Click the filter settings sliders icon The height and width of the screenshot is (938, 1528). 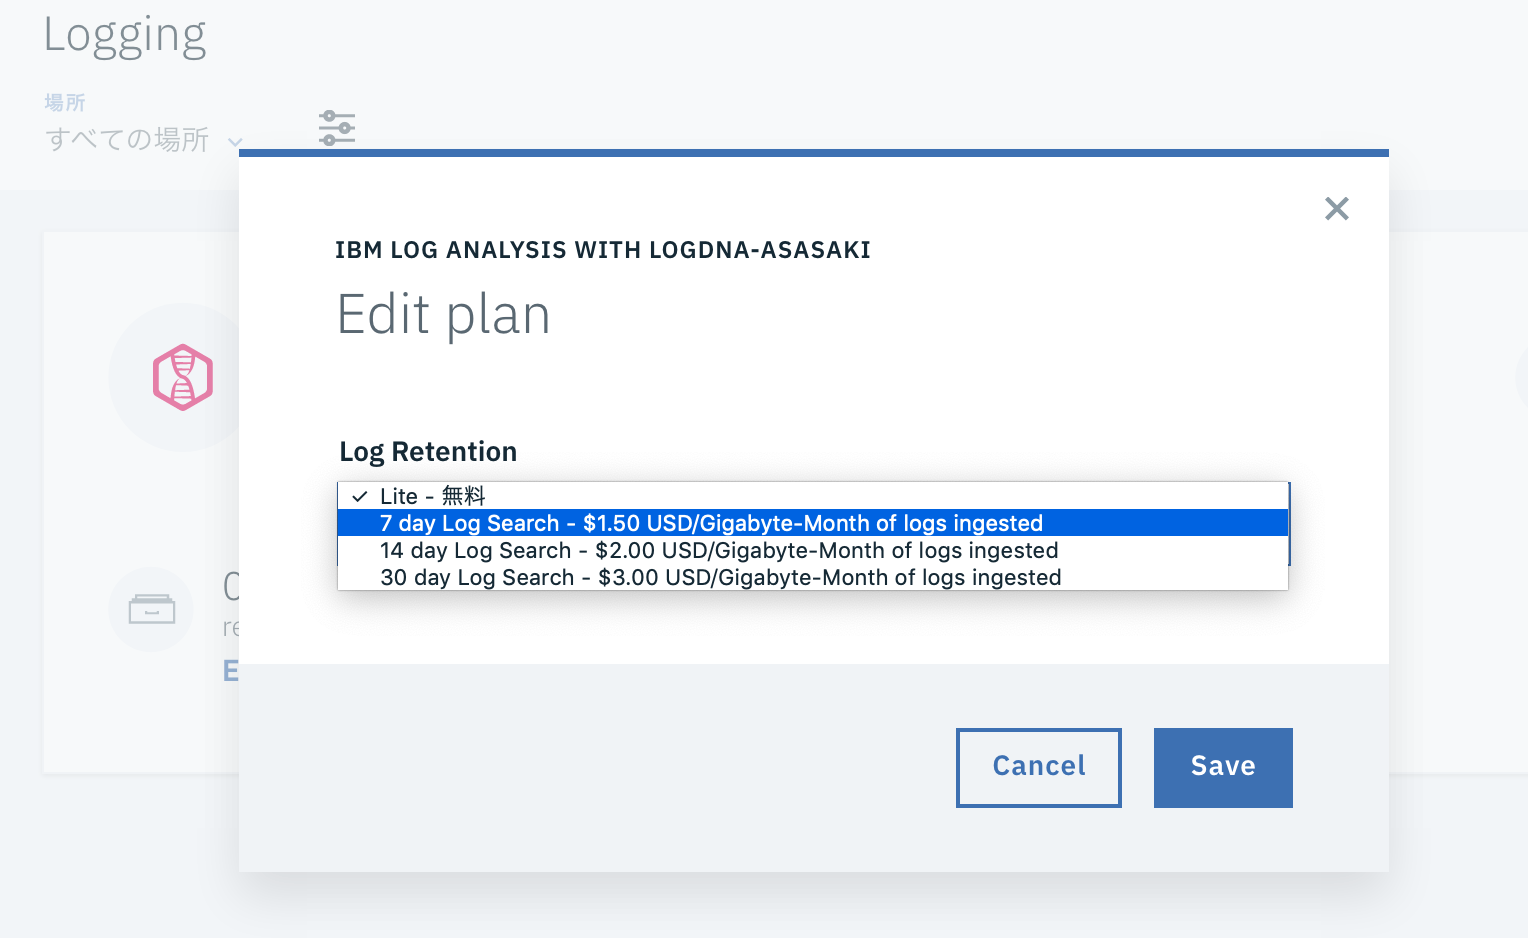[336, 127]
